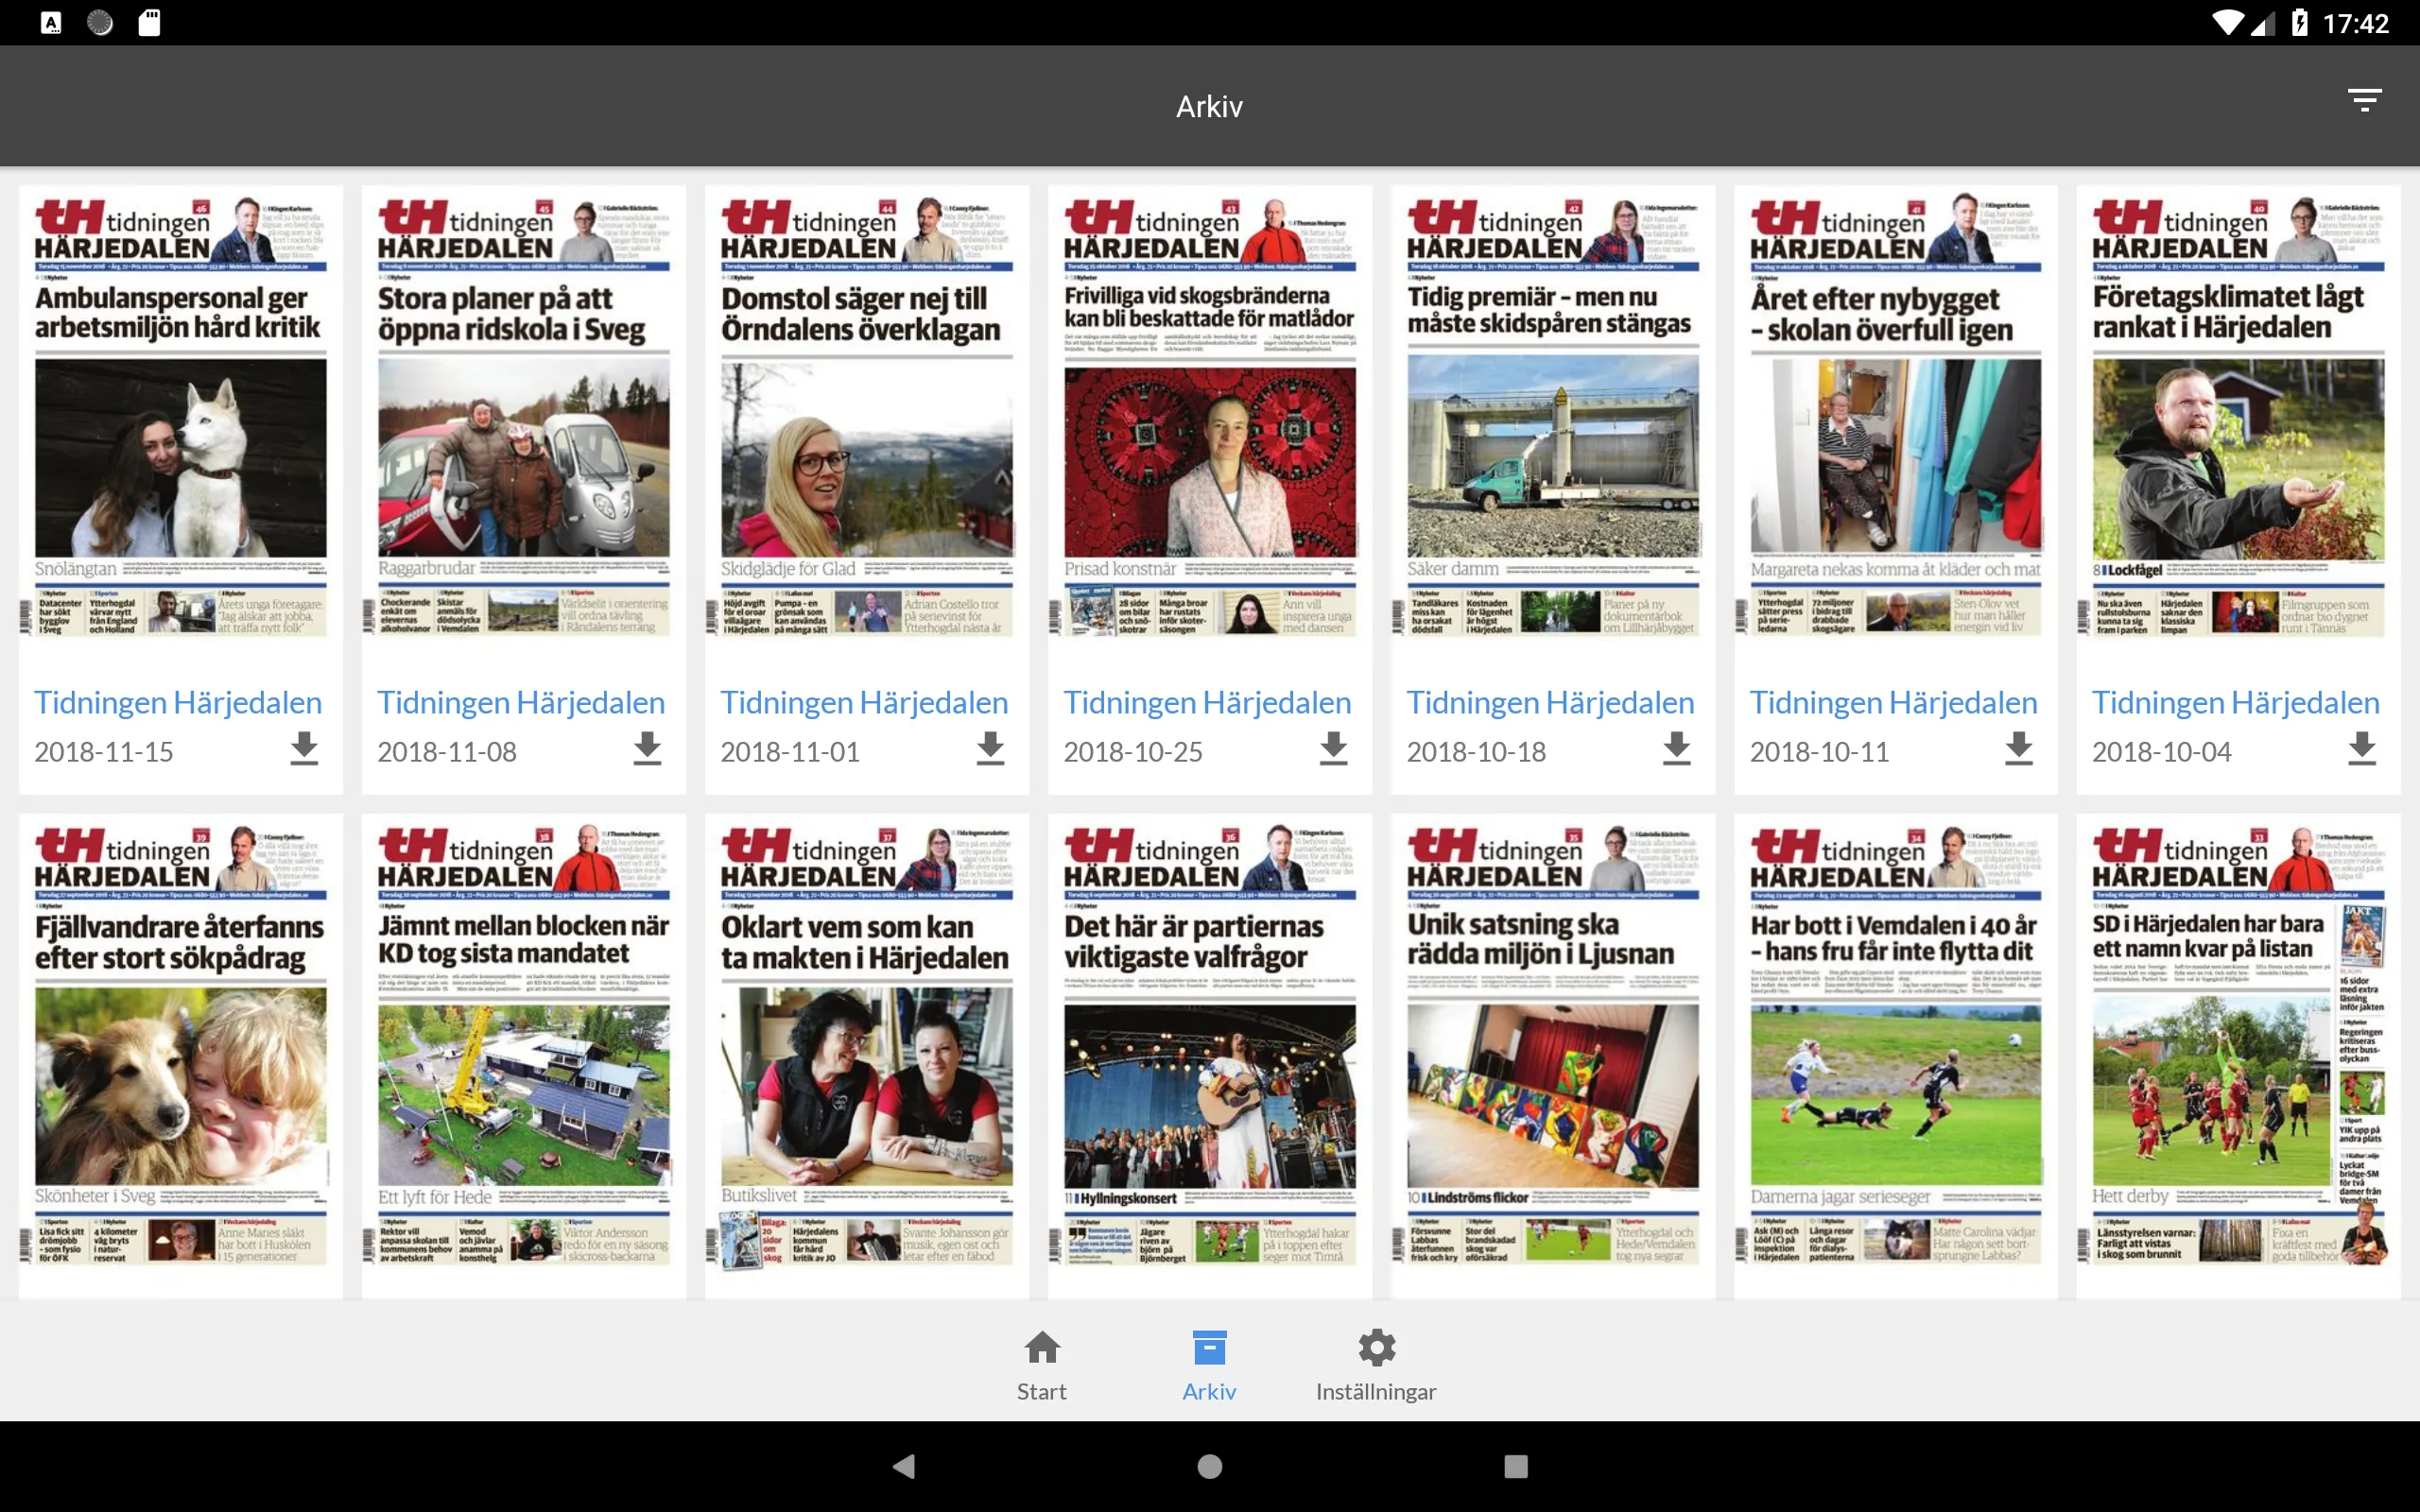Download the 2018-10-18 issue

(x=1676, y=748)
